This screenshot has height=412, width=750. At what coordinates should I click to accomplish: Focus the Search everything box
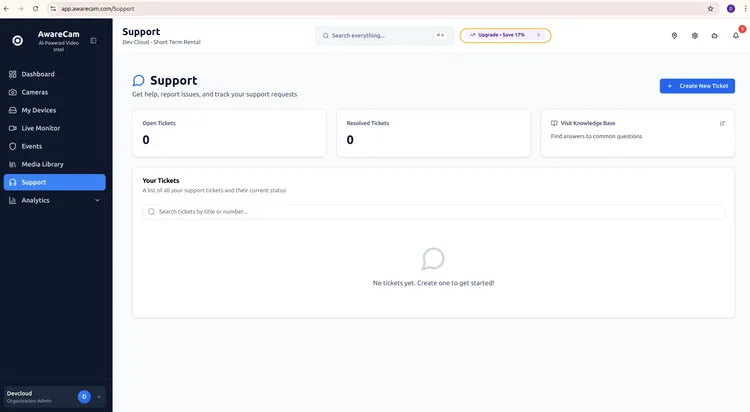coord(385,35)
